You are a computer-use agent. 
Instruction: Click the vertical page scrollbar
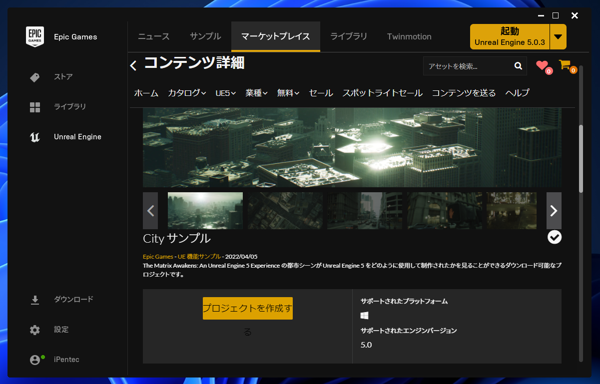pos(581,159)
